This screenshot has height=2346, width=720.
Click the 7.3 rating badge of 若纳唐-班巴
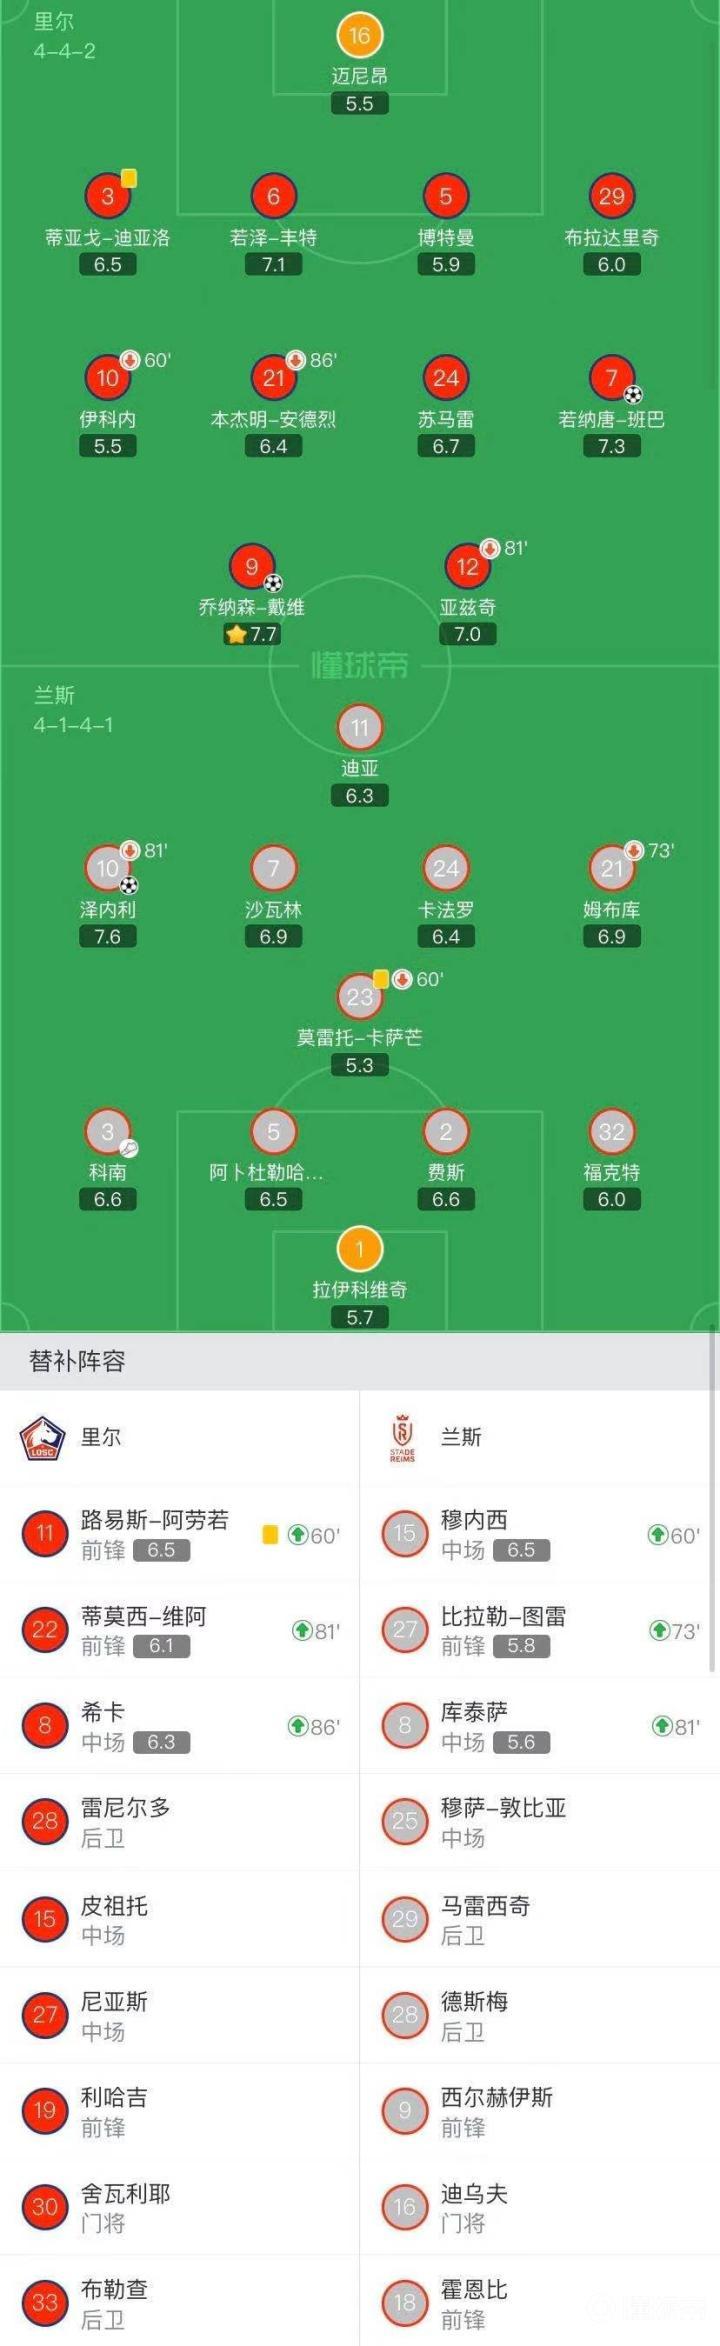click(611, 446)
